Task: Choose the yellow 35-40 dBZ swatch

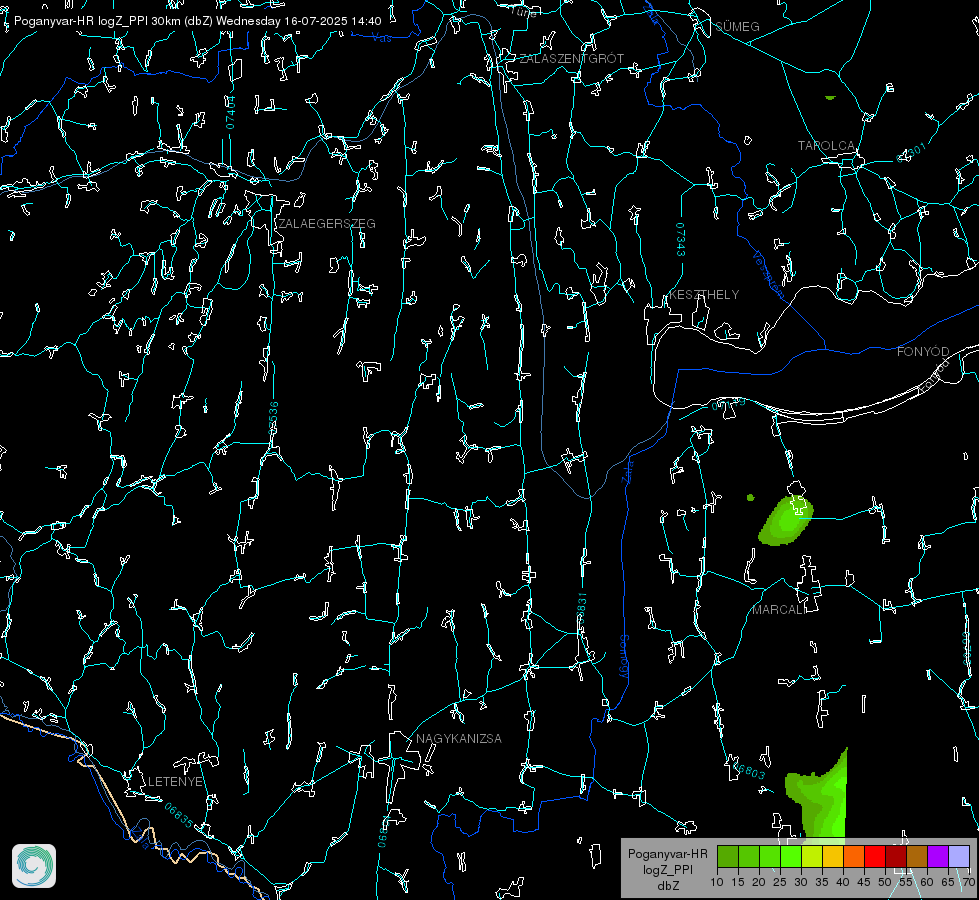Action: tap(833, 856)
